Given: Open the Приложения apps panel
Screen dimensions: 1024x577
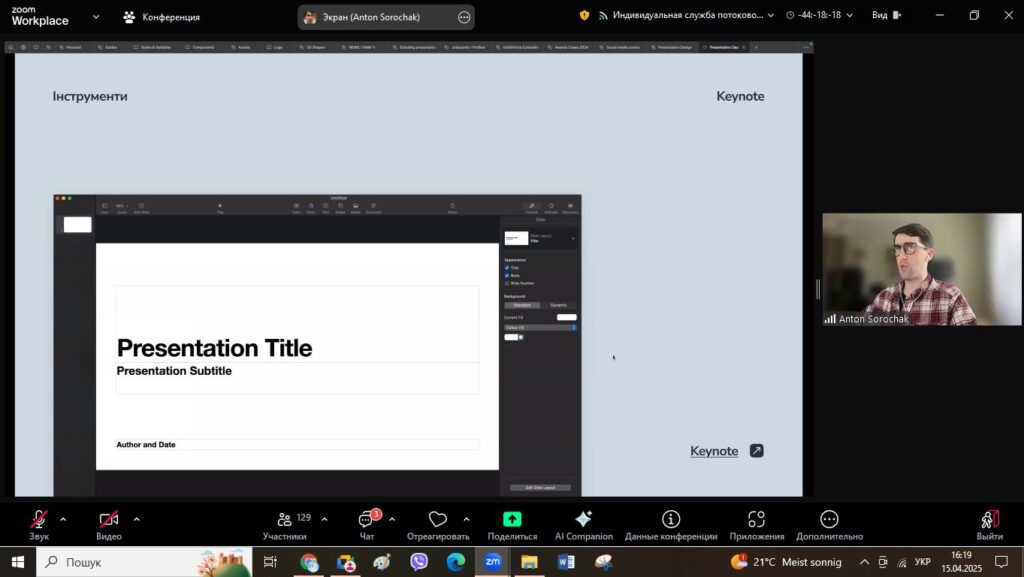Looking at the screenshot, I should coord(756,525).
